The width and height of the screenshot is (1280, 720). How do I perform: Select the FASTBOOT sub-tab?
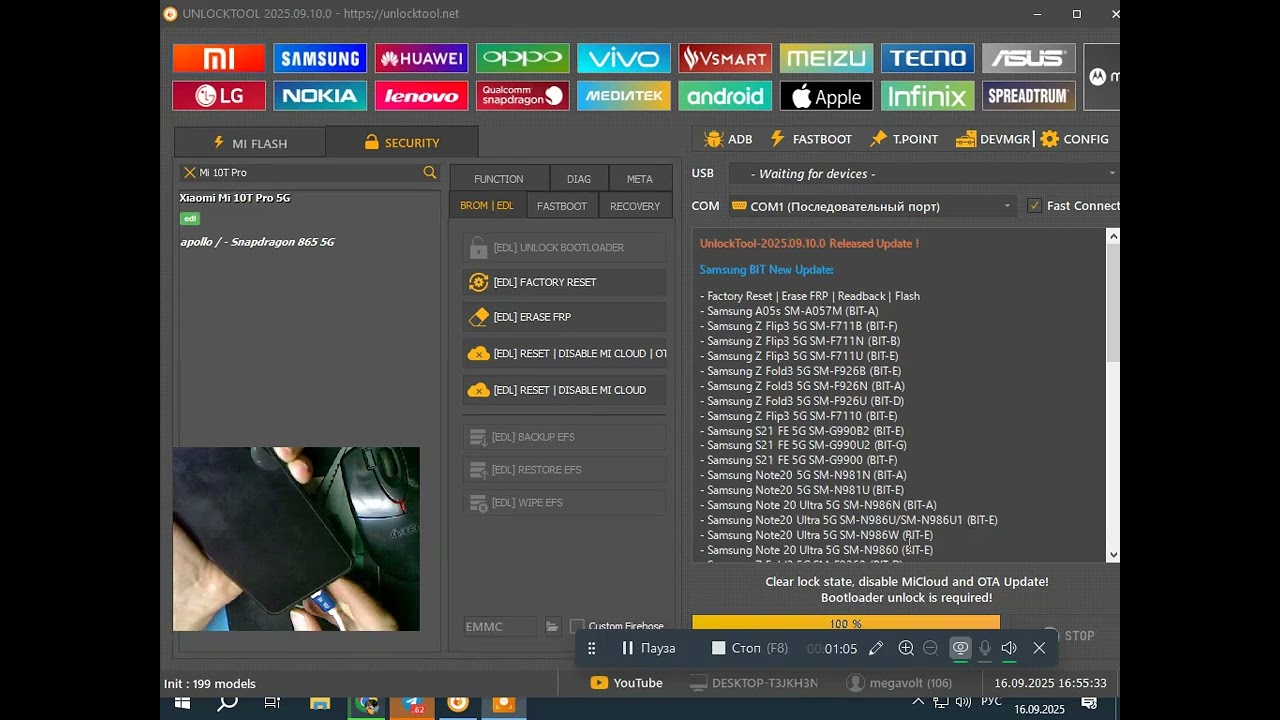tap(562, 206)
